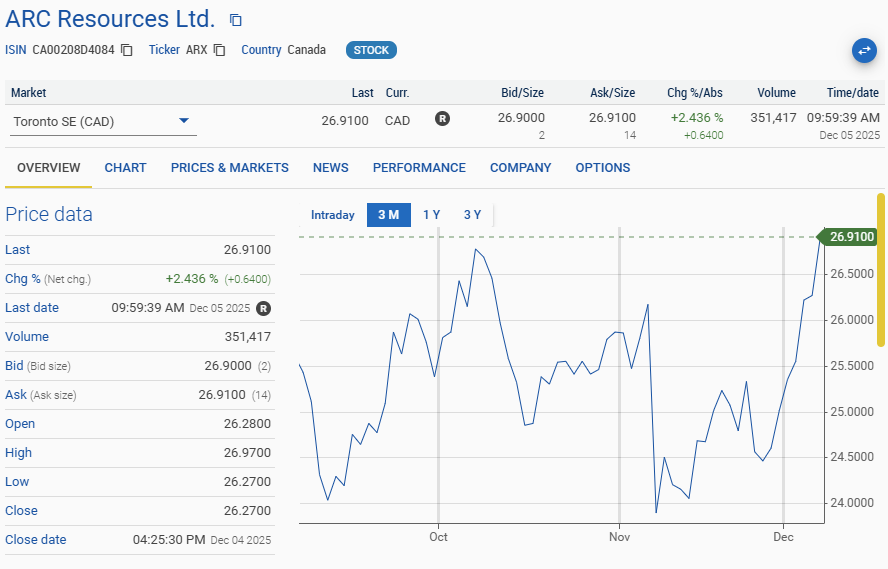Image resolution: width=888 pixels, height=569 pixels.
Task: Open the Toronto SE (CAD) market dropdown
Action: coord(103,122)
